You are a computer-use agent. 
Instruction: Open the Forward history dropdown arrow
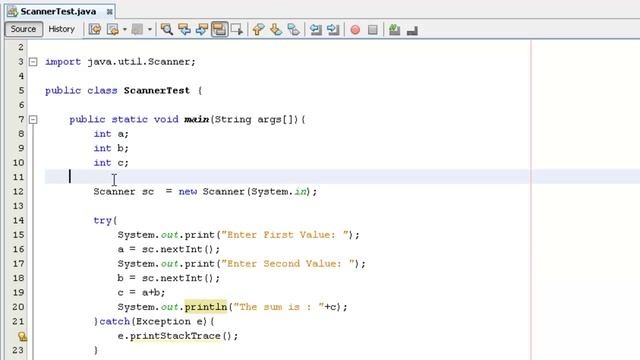150,29
